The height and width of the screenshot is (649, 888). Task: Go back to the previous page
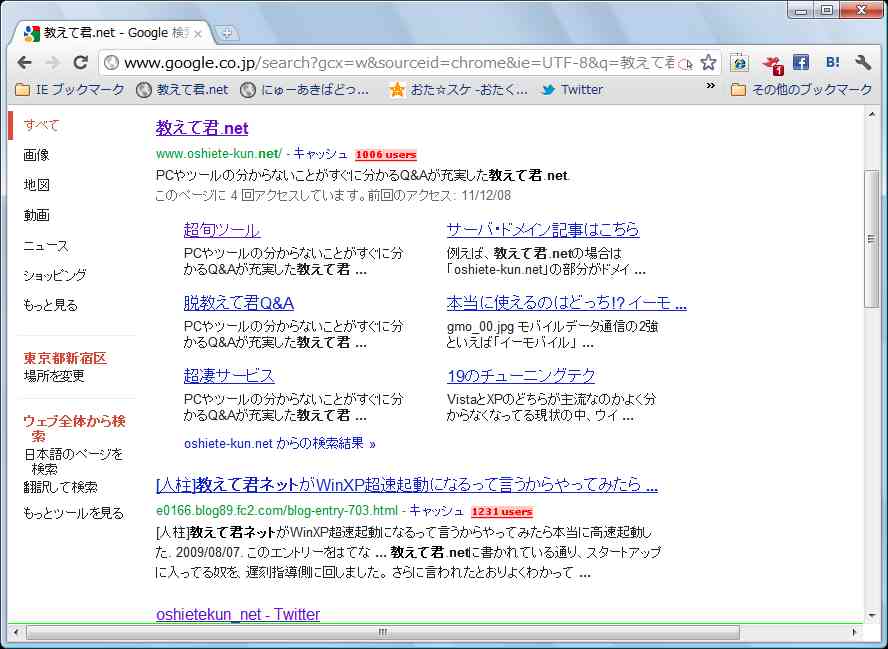coord(24,62)
